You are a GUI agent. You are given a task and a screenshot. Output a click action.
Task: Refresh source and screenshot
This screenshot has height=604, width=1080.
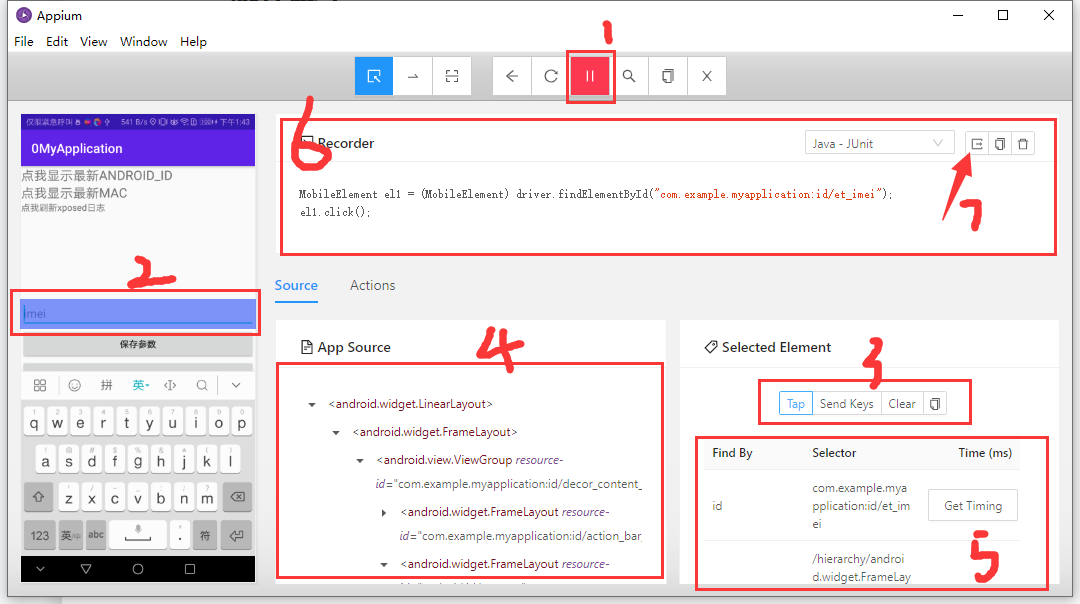tap(551, 76)
